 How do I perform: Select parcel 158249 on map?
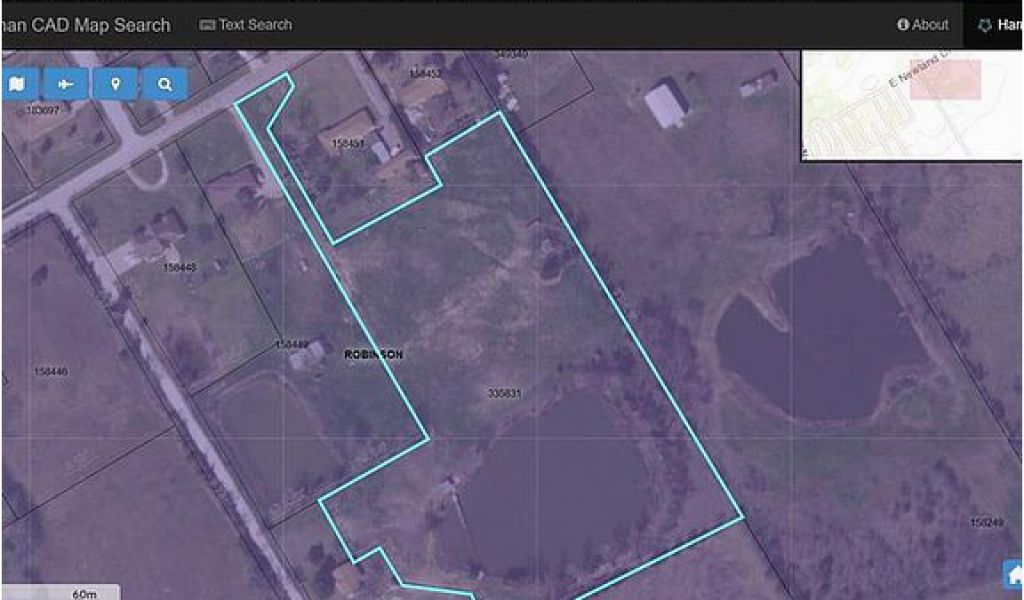point(987,522)
